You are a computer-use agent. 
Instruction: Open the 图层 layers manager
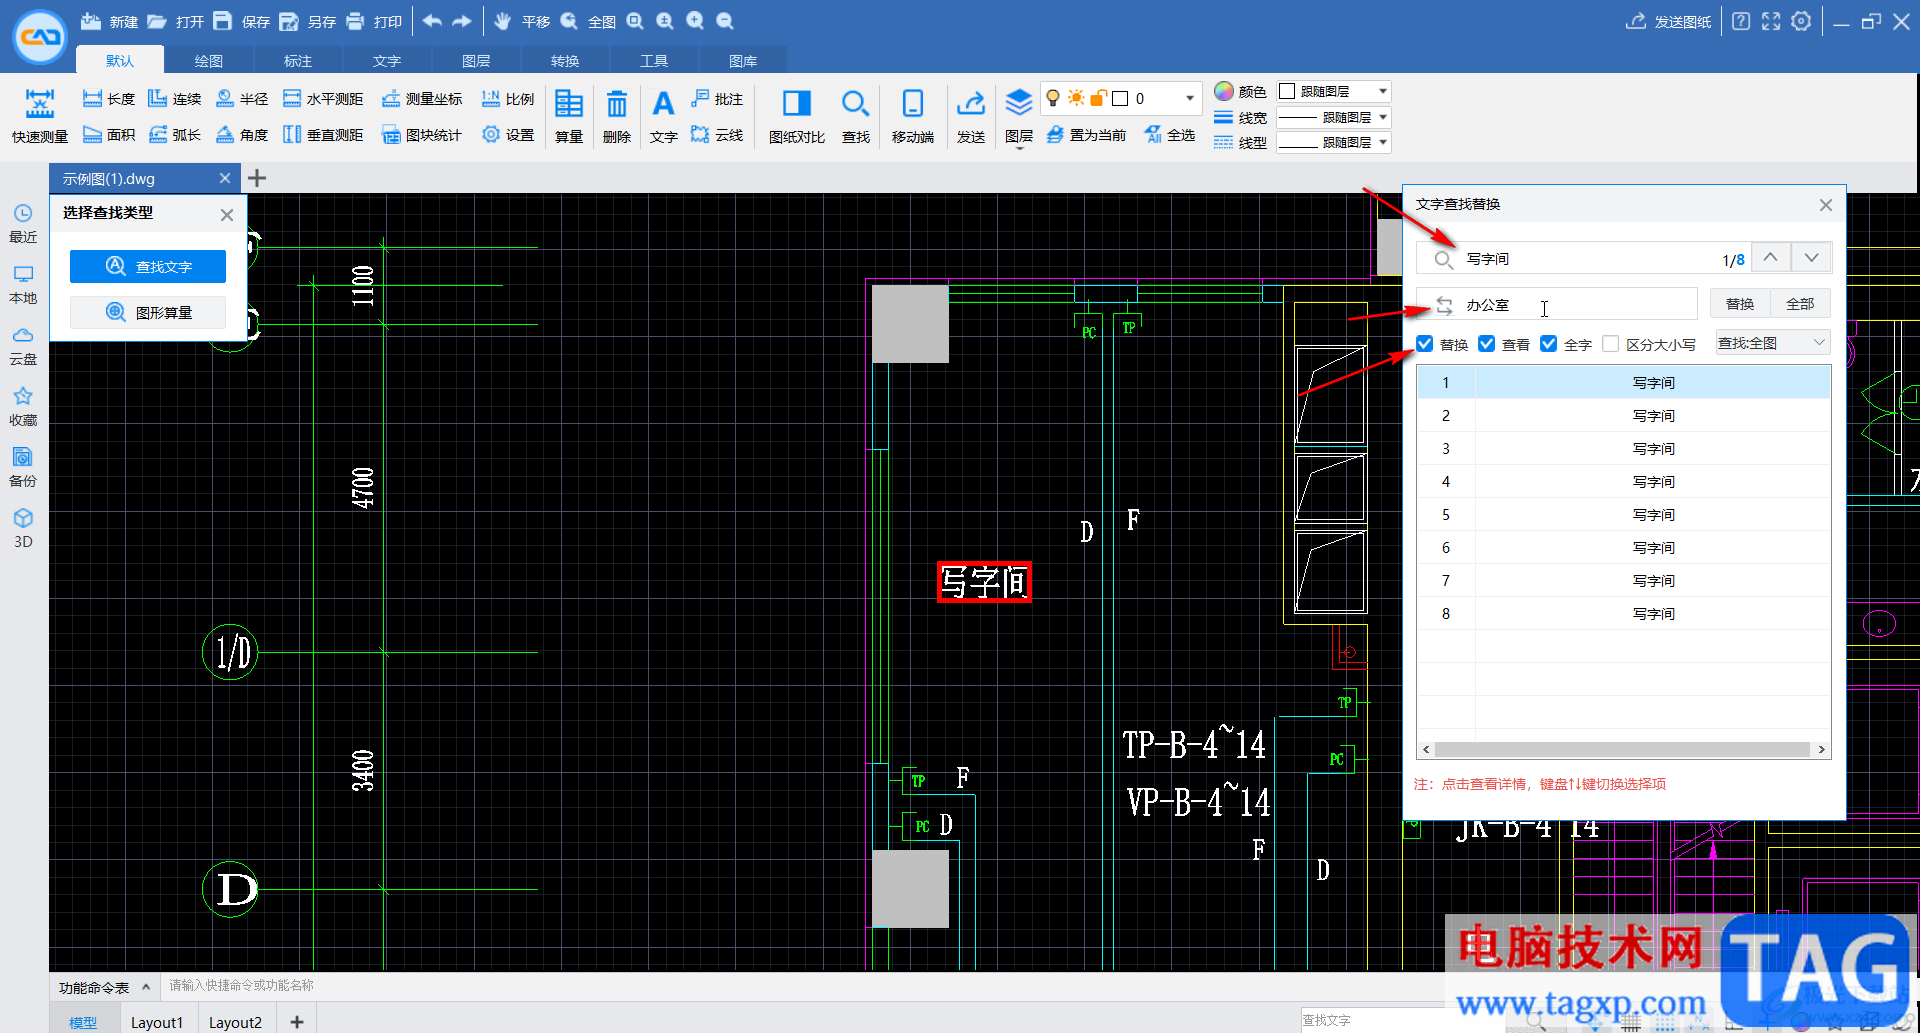pyautogui.click(x=1019, y=118)
